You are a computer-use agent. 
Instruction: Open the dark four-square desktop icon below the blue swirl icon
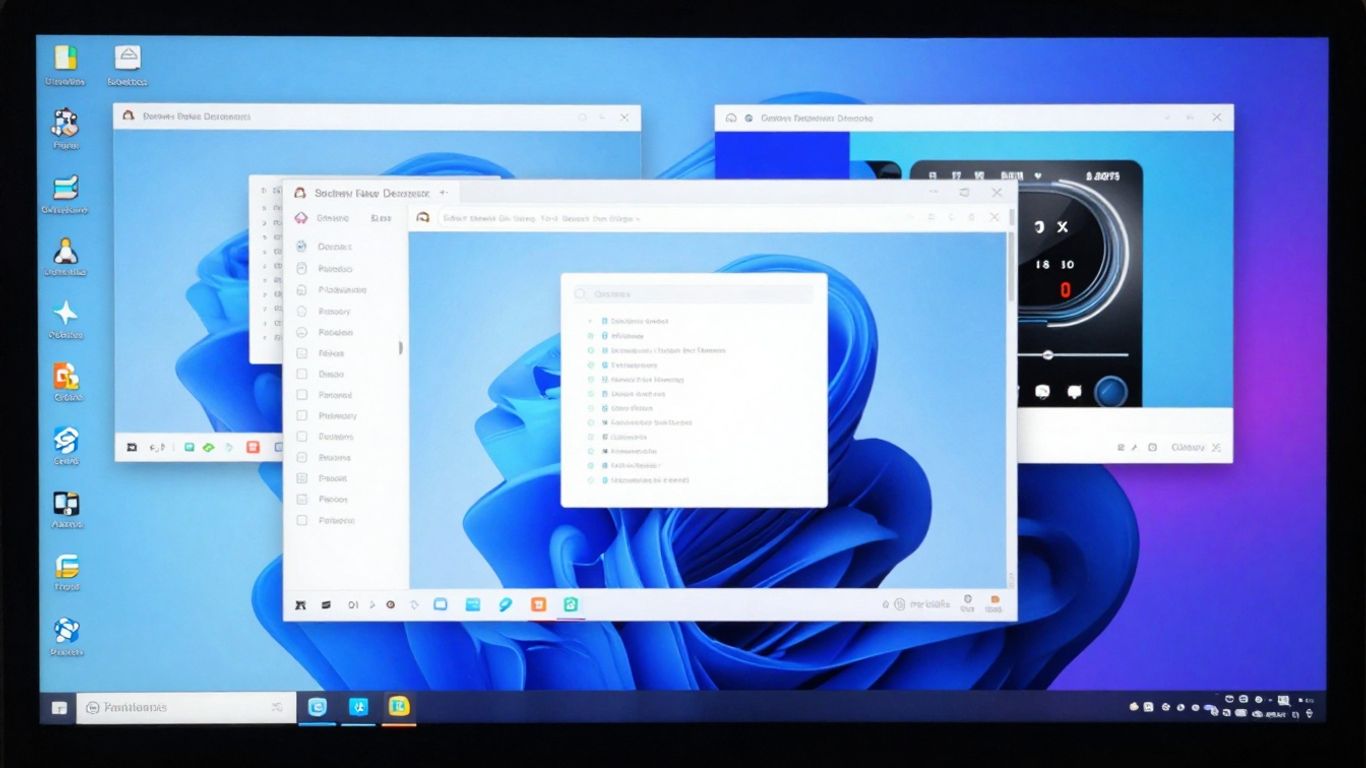pos(66,503)
